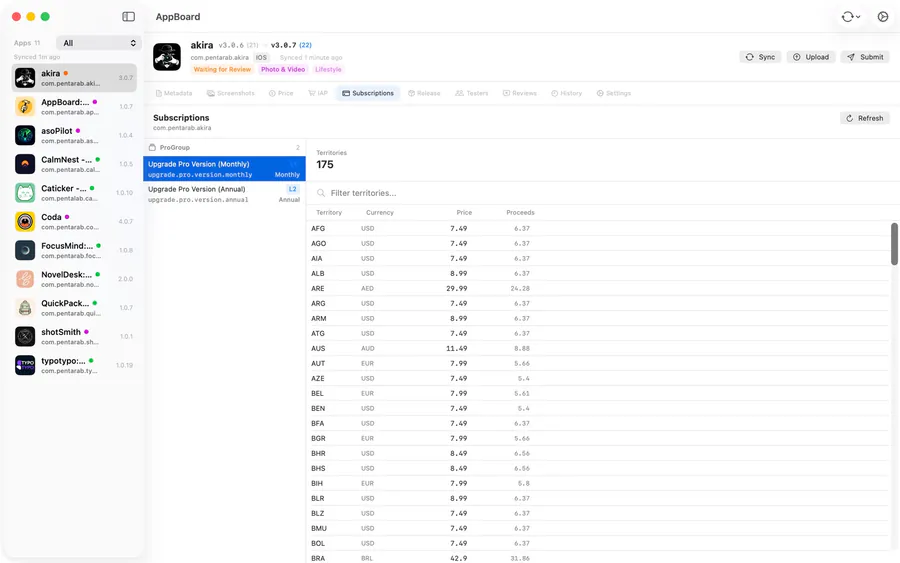Click the Territory column header
The image size is (900, 563).
pyautogui.click(x=329, y=212)
